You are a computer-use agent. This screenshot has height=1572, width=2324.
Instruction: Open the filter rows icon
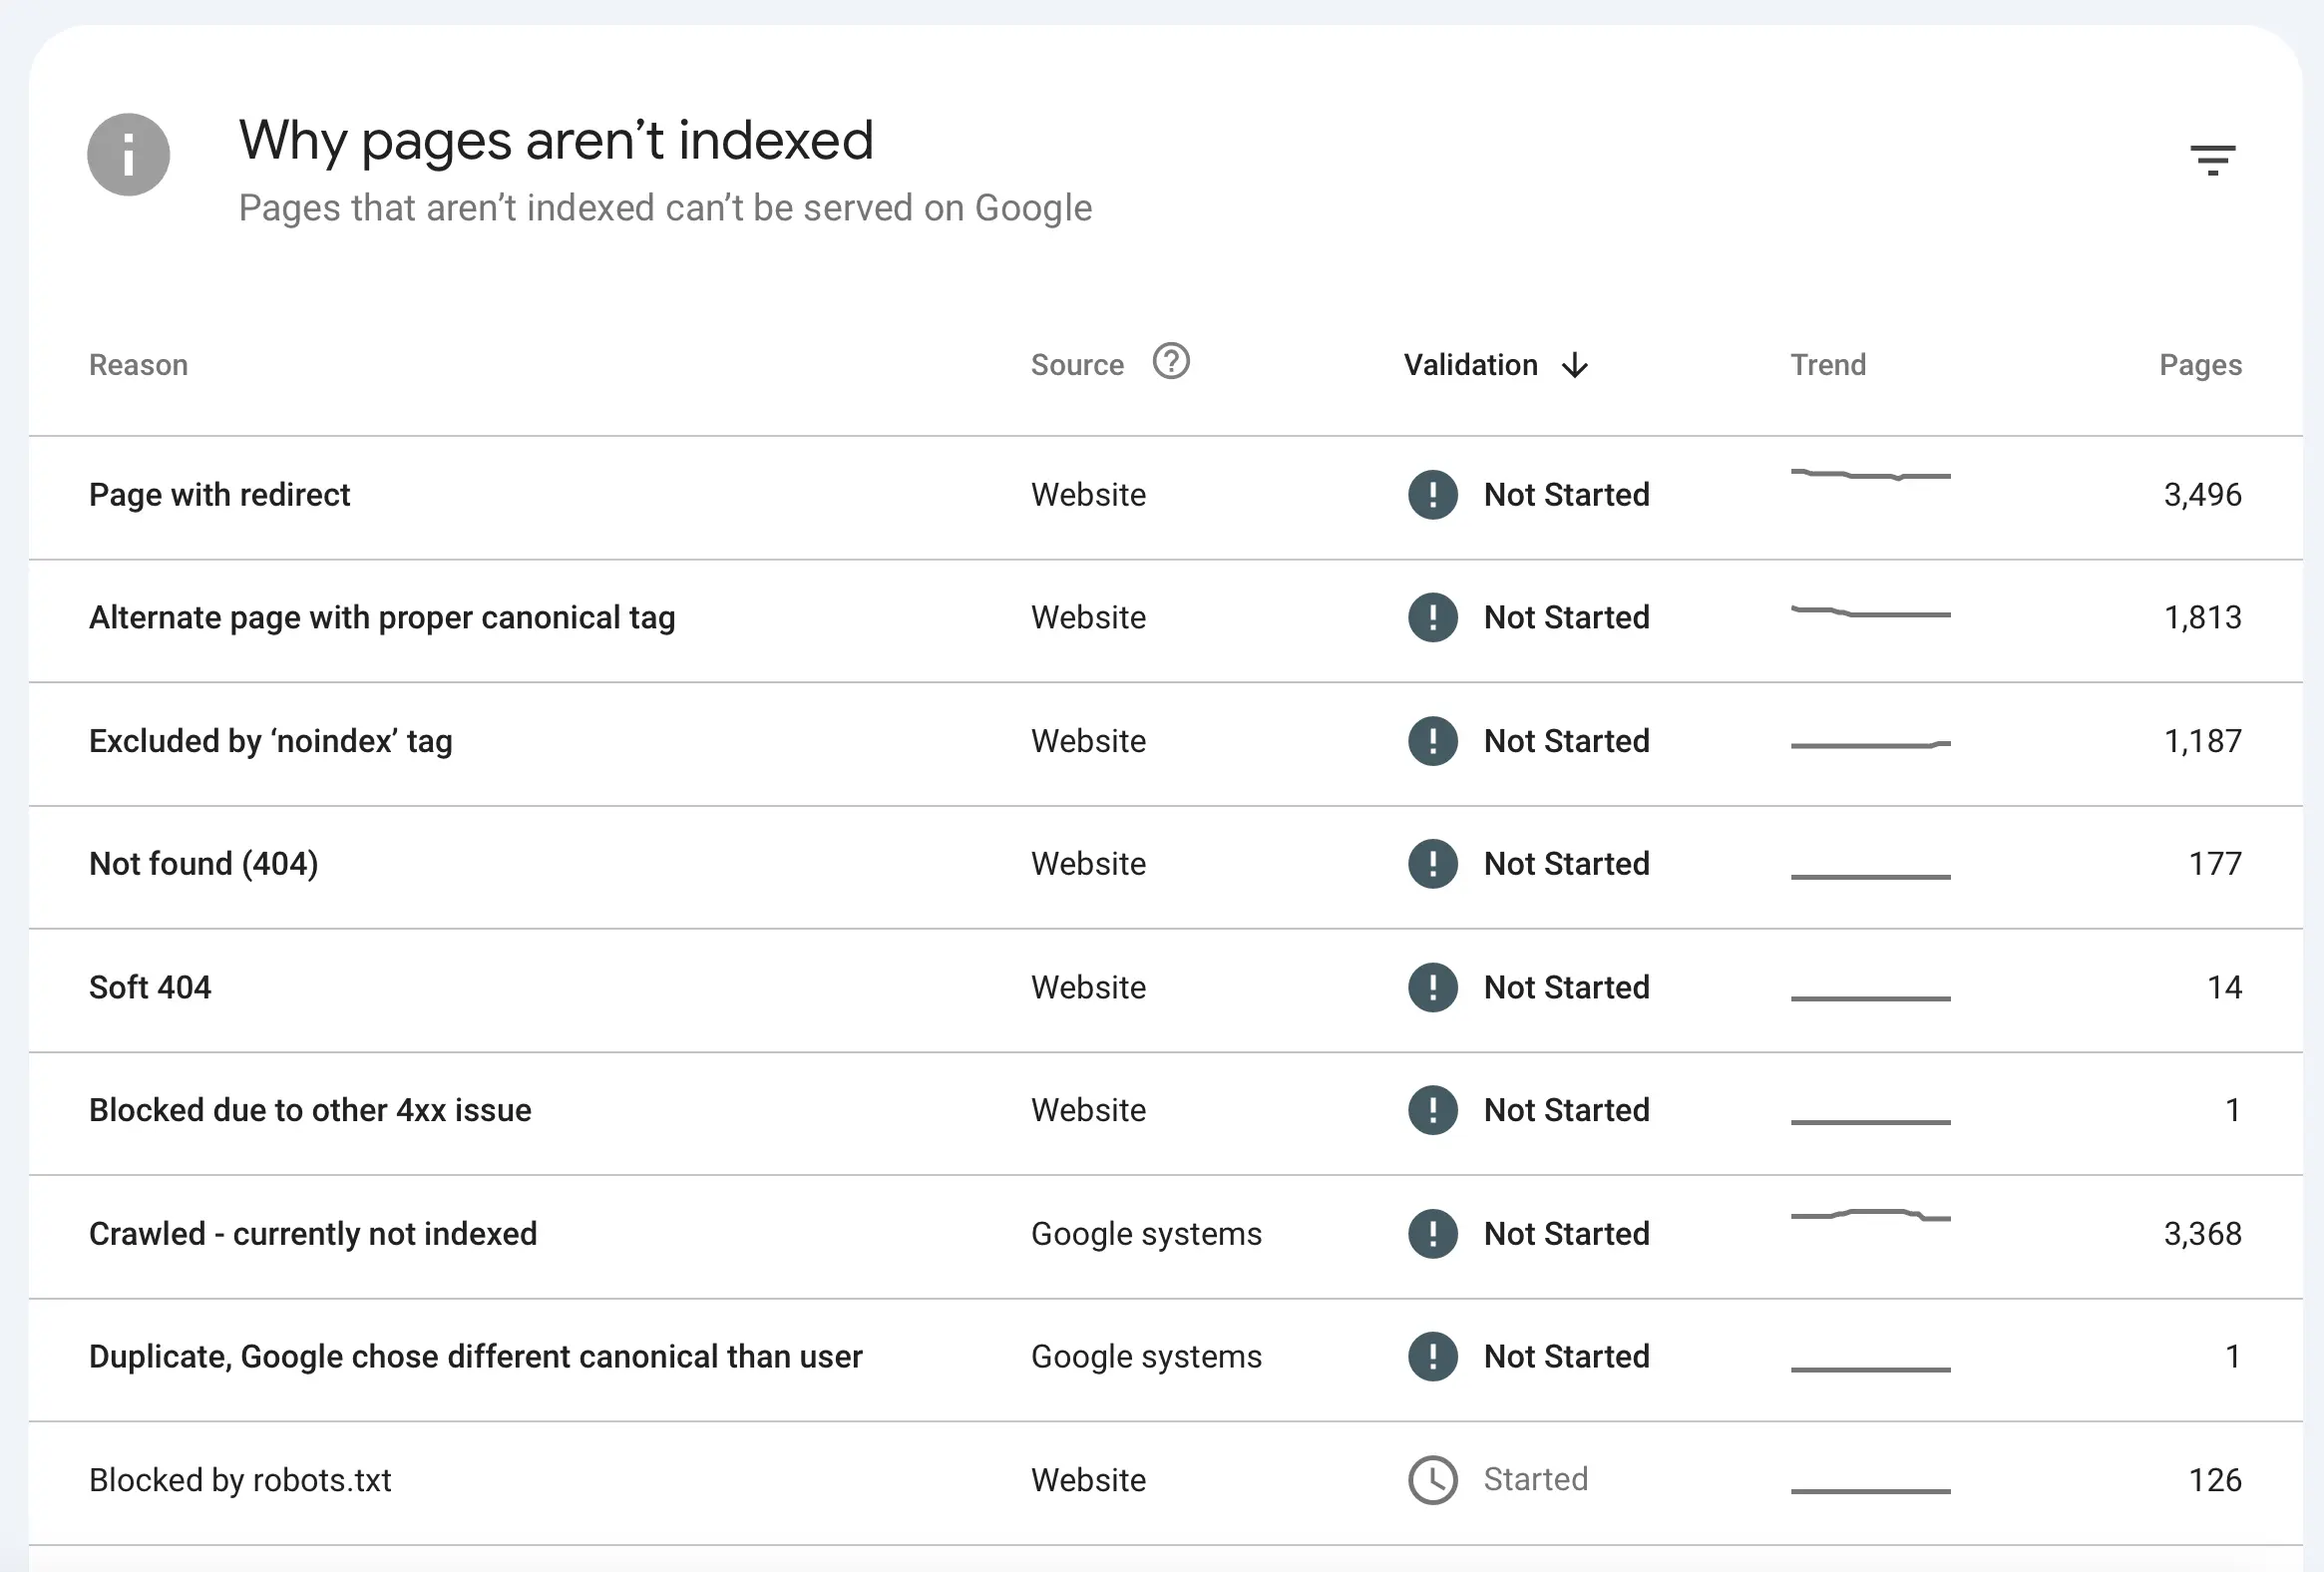pos(2211,160)
